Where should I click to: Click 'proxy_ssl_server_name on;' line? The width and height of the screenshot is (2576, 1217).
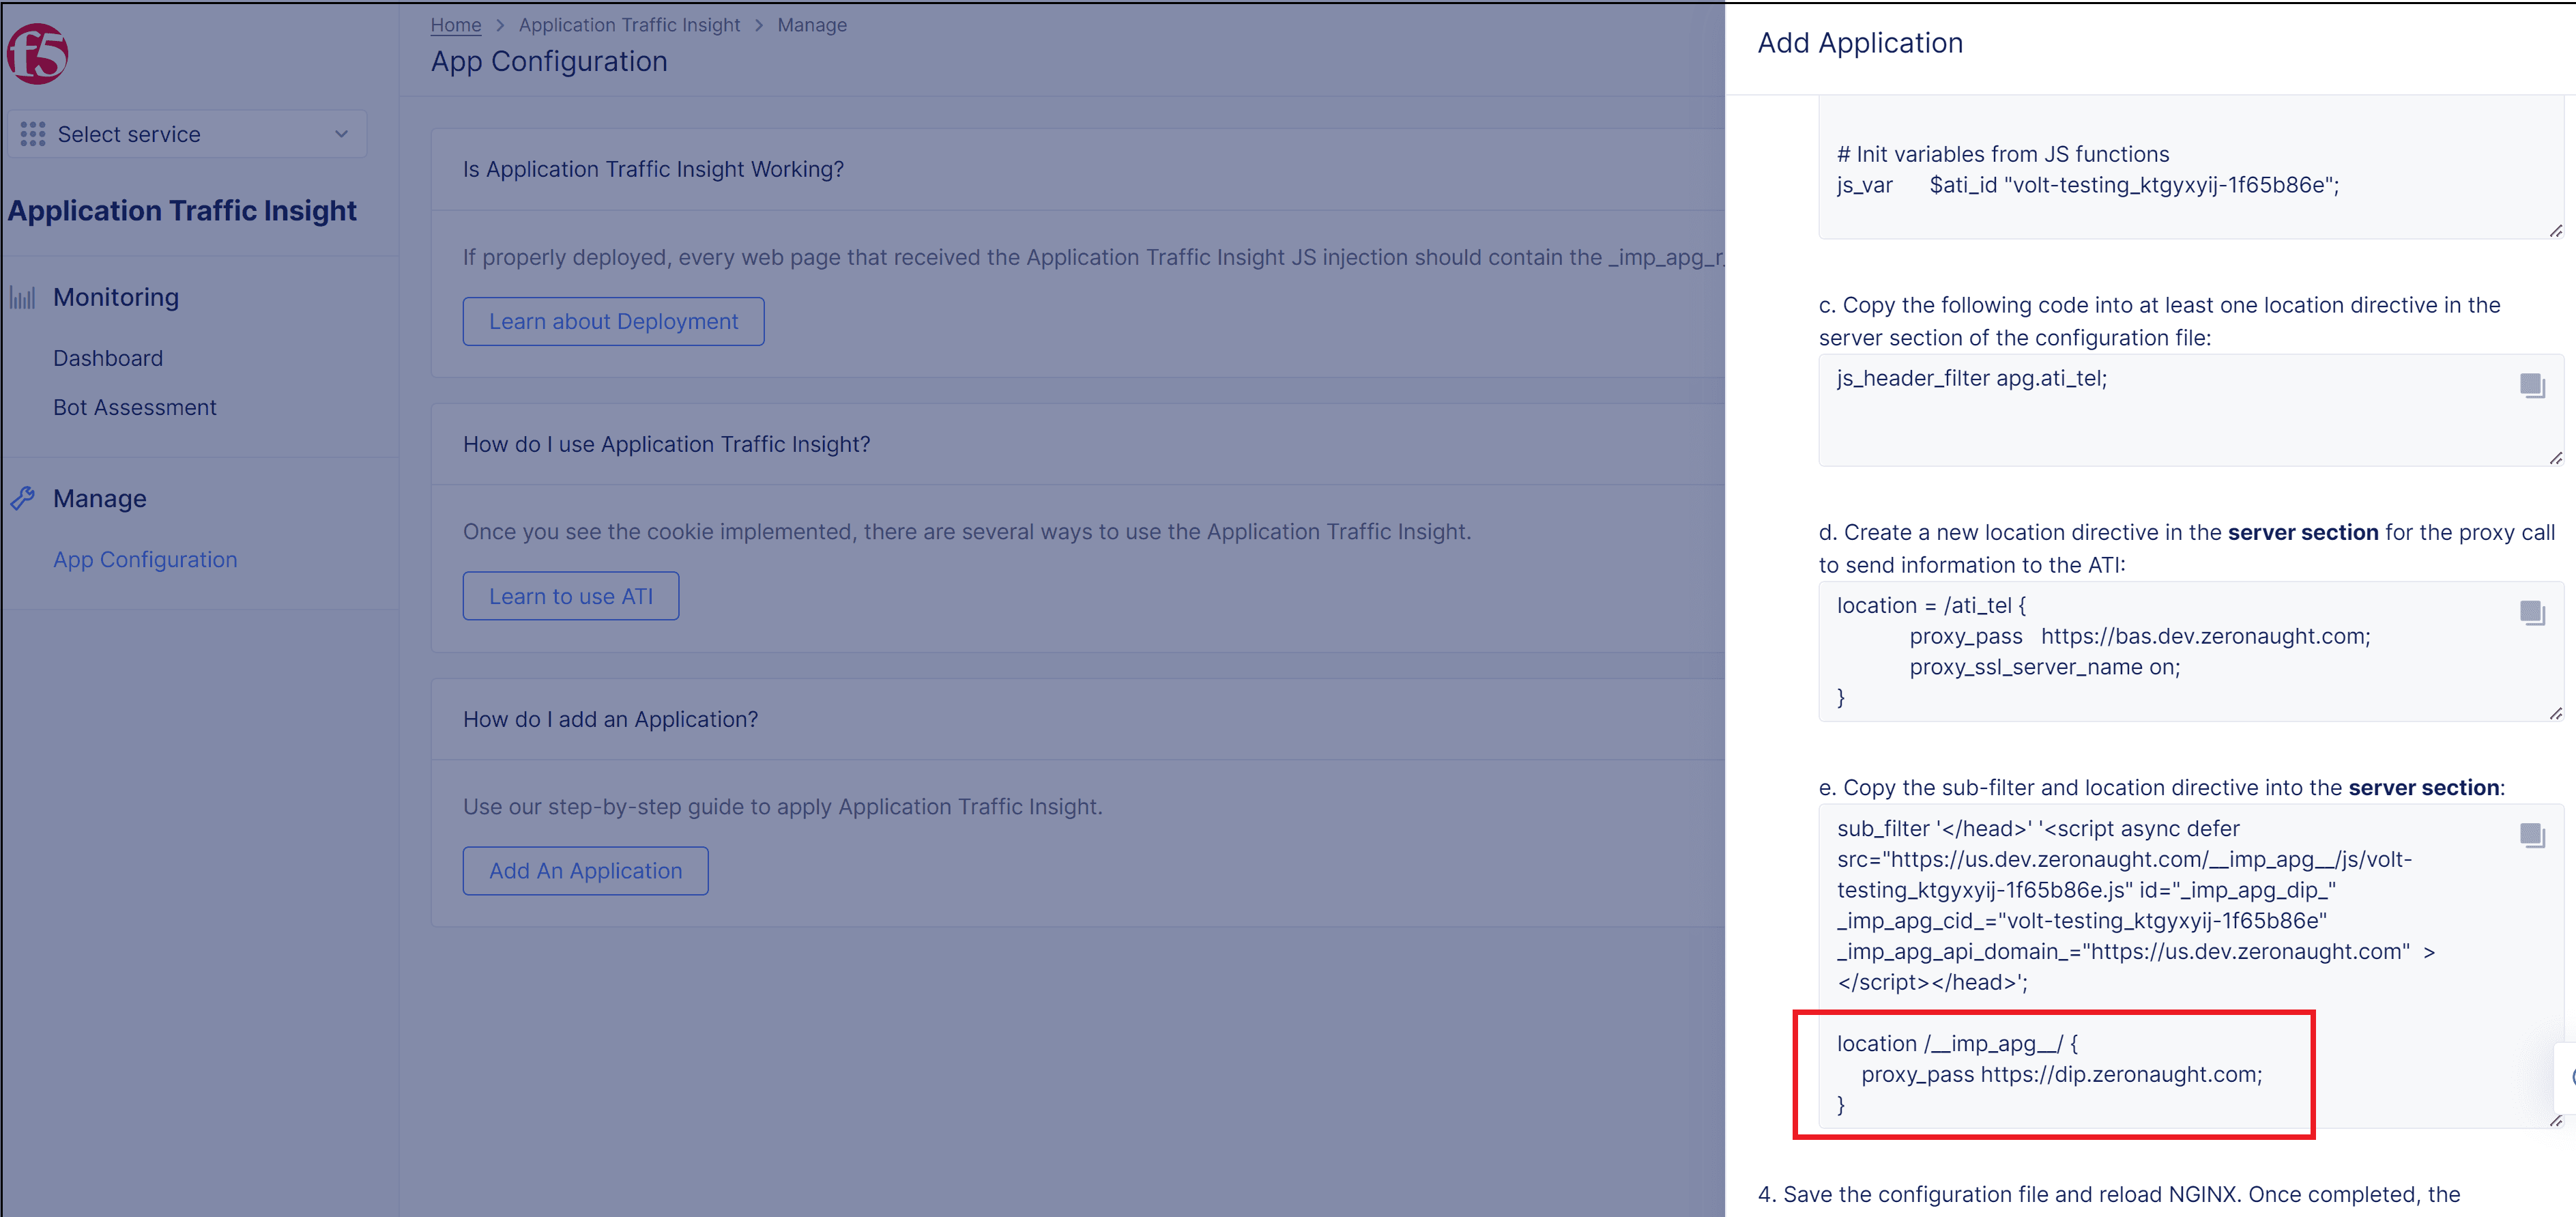tap(2044, 667)
